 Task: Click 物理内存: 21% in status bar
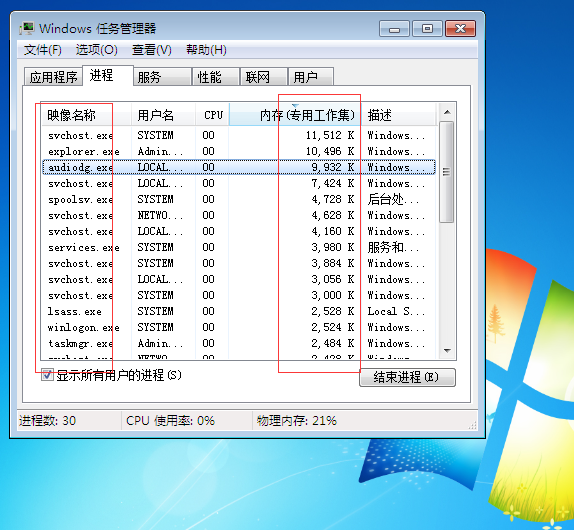tap(297, 421)
